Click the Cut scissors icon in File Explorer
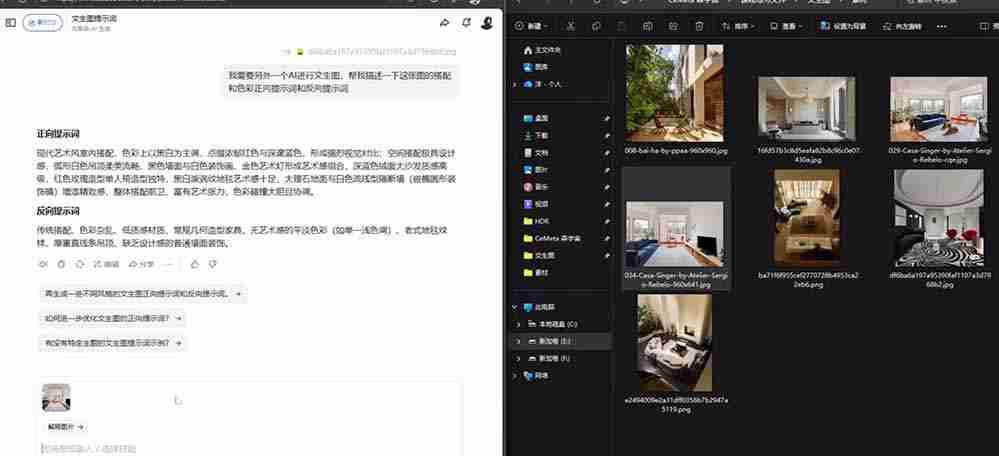Image resolution: width=999 pixels, height=456 pixels. click(x=570, y=26)
